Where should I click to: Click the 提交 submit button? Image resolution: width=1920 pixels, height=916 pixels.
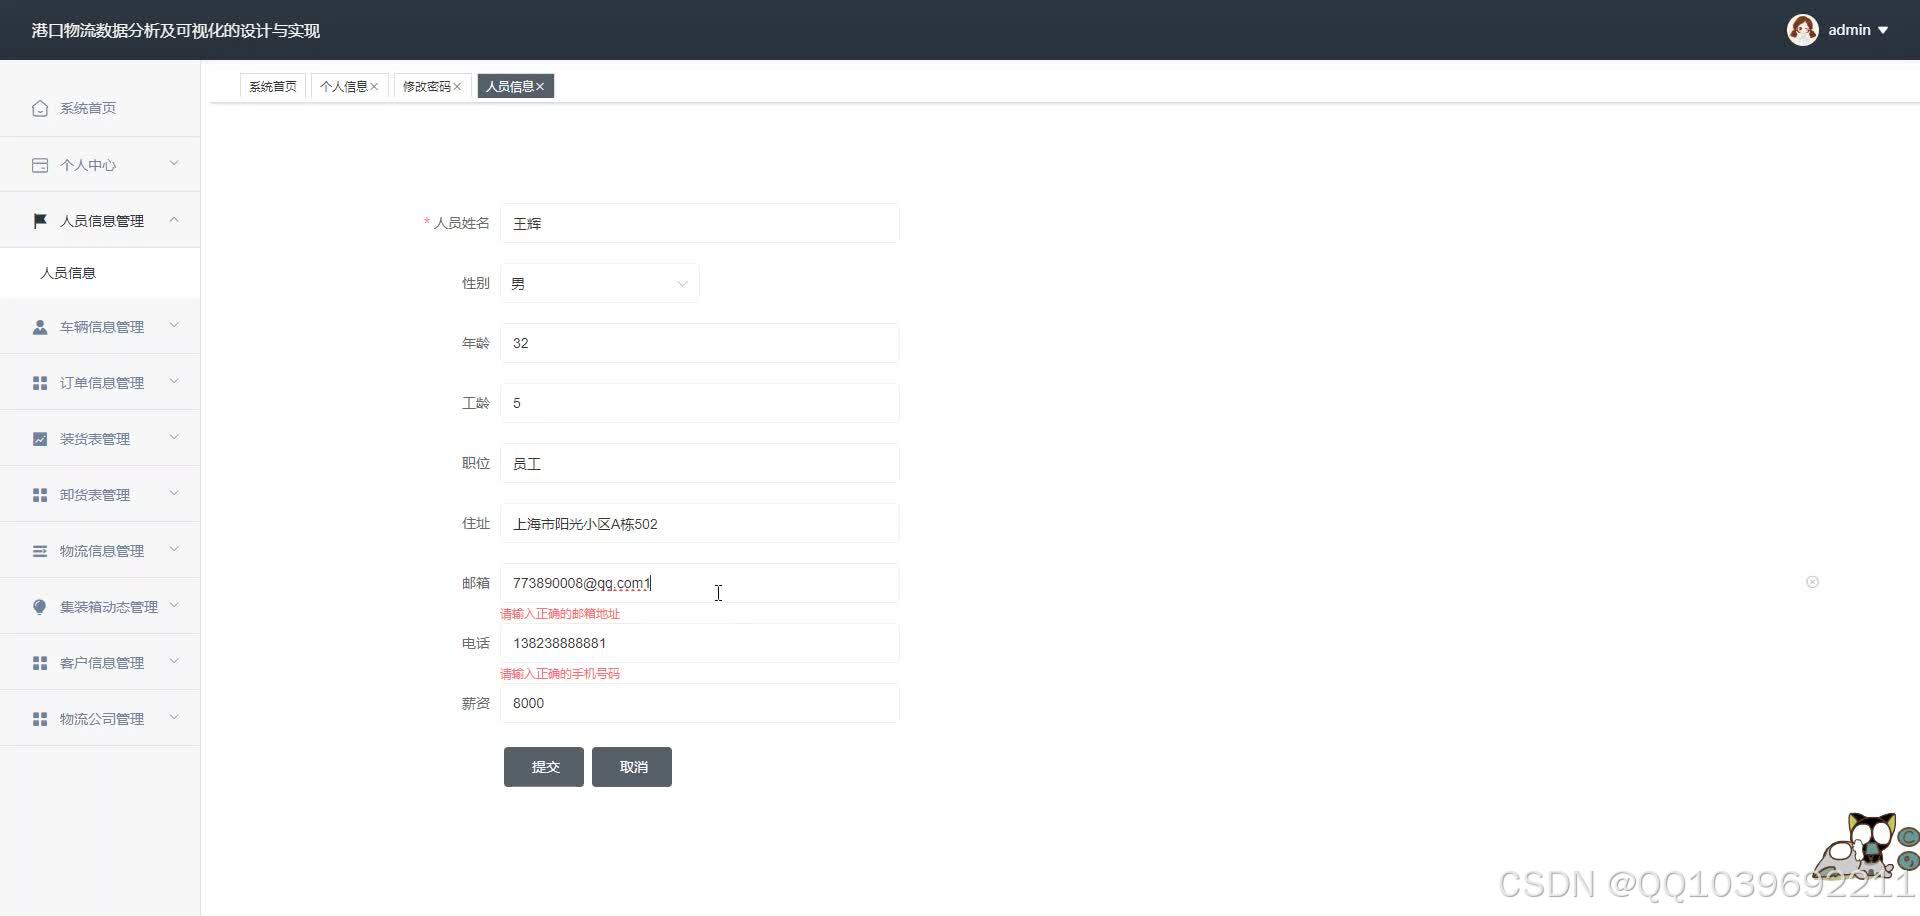(544, 767)
